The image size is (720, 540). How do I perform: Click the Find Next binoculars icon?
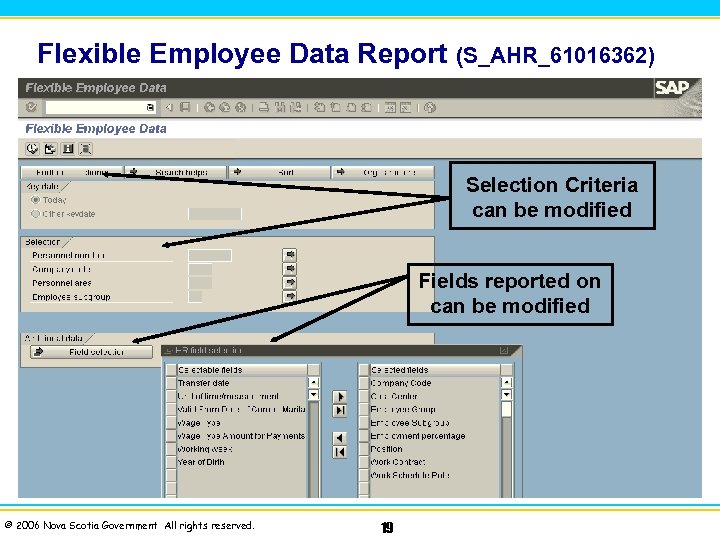click(x=295, y=107)
